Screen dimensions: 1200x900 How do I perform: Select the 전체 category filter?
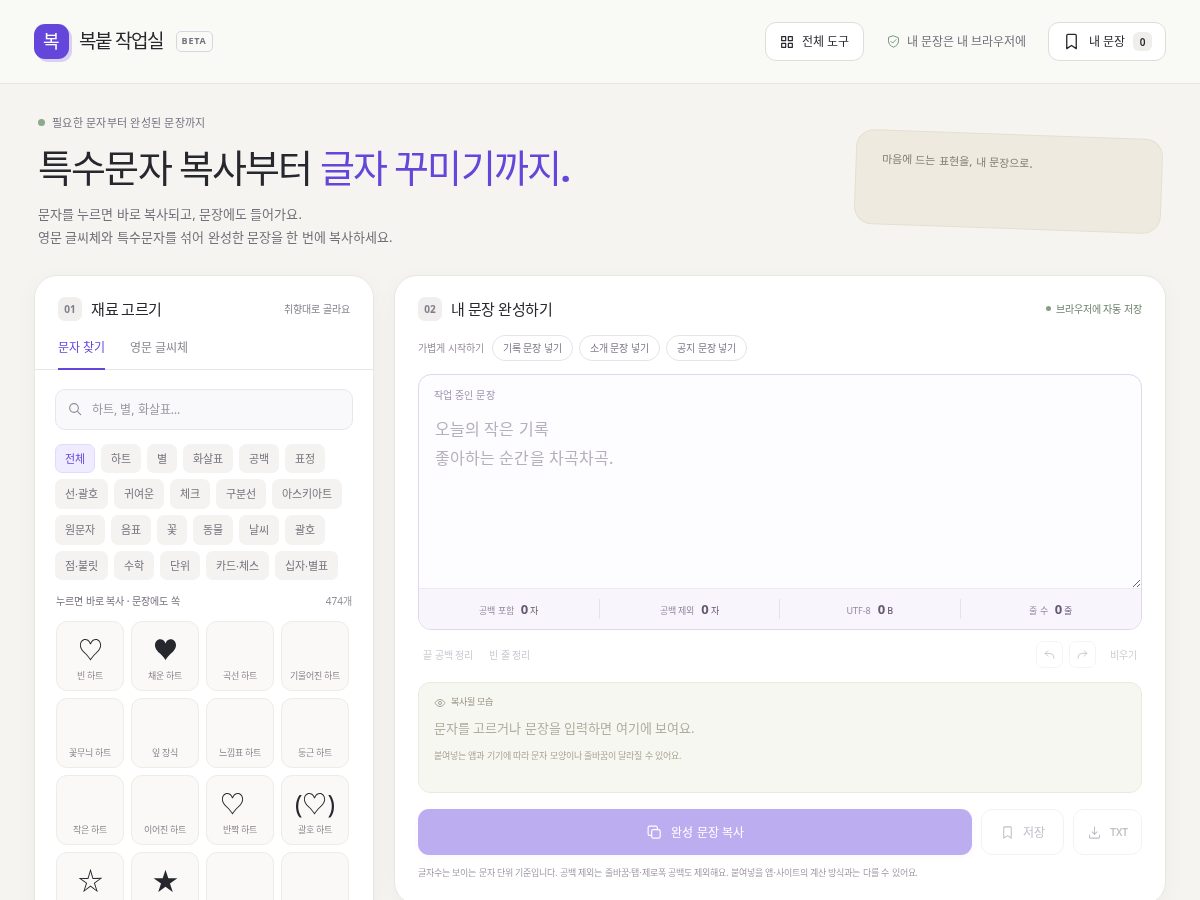coord(75,458)
